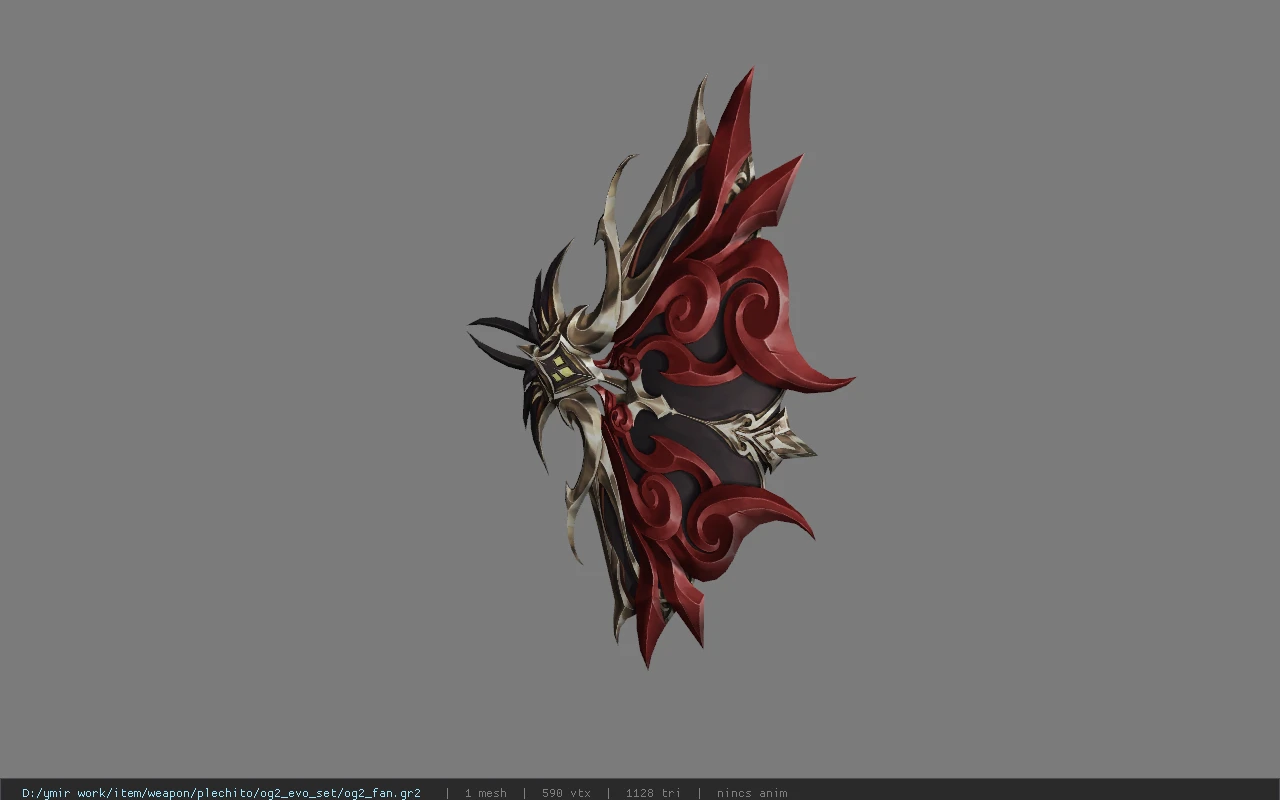Click the fan weapon 3D model in viewport
1280x800 pixels.
pyautogui.click(x=660, y=370)
